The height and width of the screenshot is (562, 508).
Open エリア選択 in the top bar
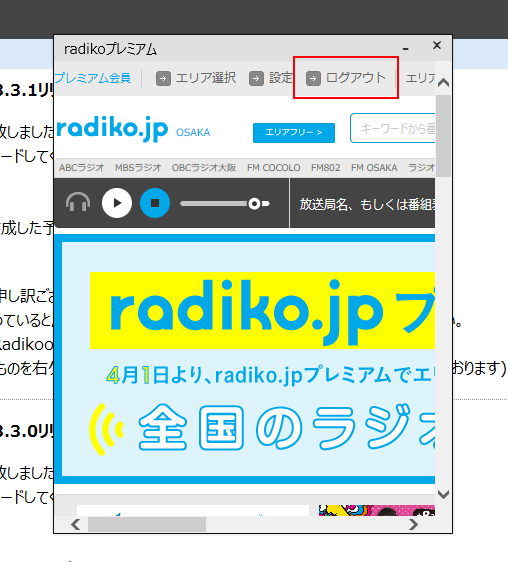(x=206, y=78)
